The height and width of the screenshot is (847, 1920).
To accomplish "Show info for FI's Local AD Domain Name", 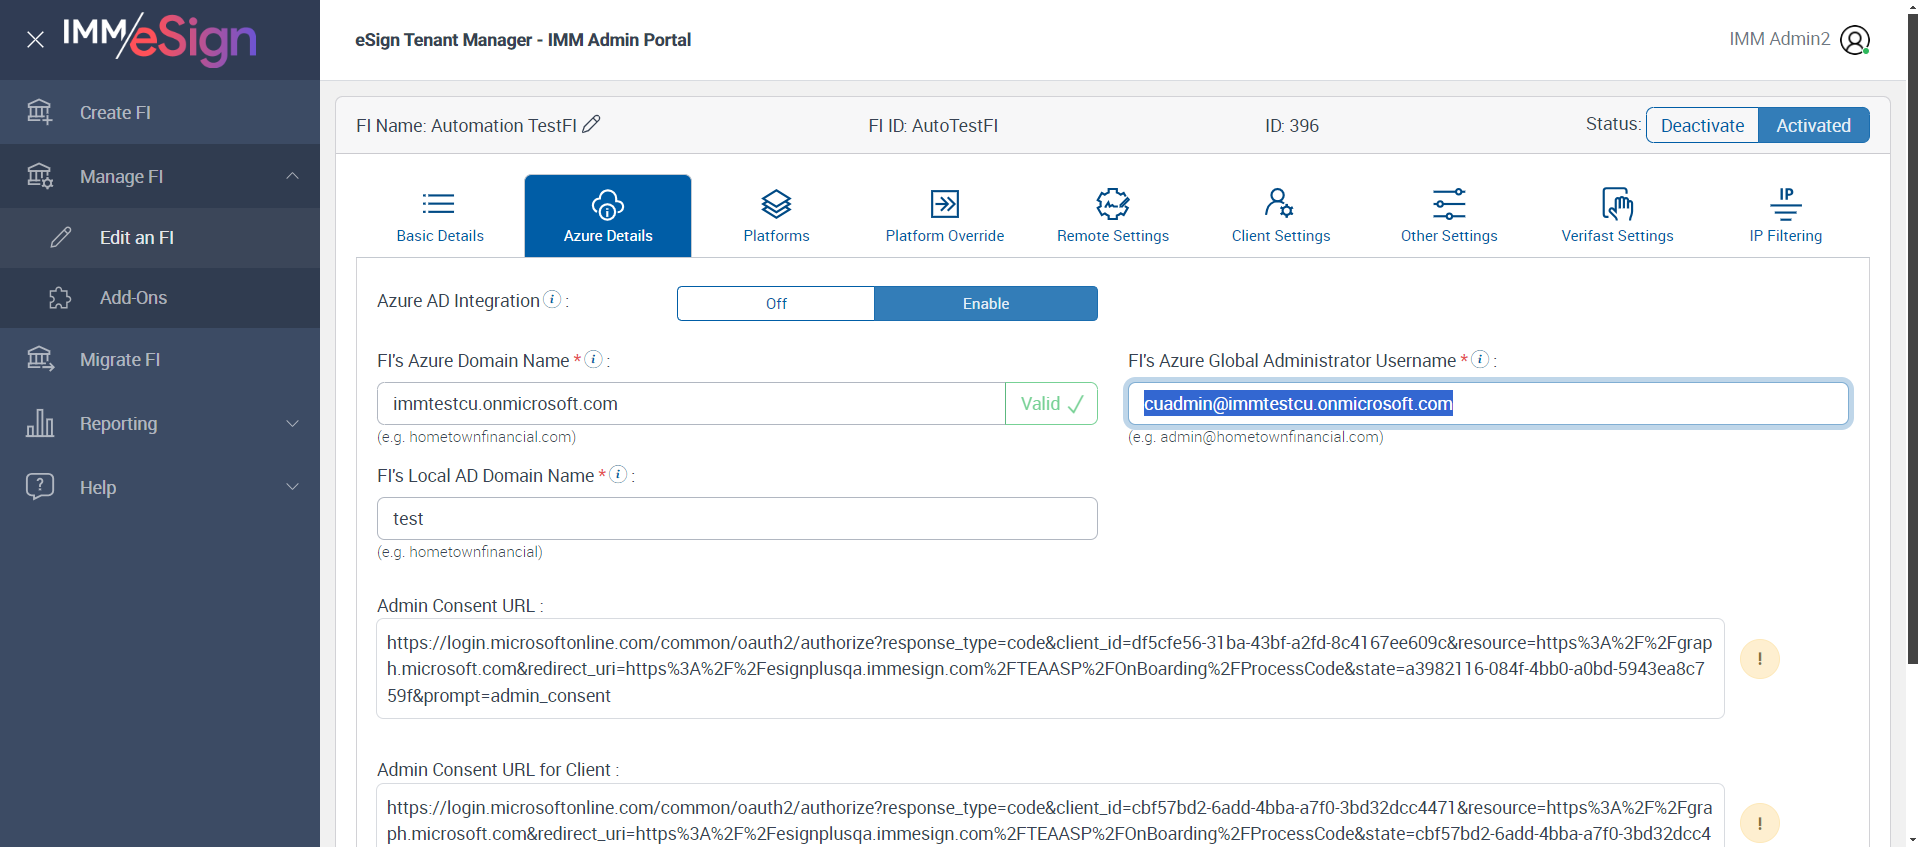I will [x=619, y=474].
